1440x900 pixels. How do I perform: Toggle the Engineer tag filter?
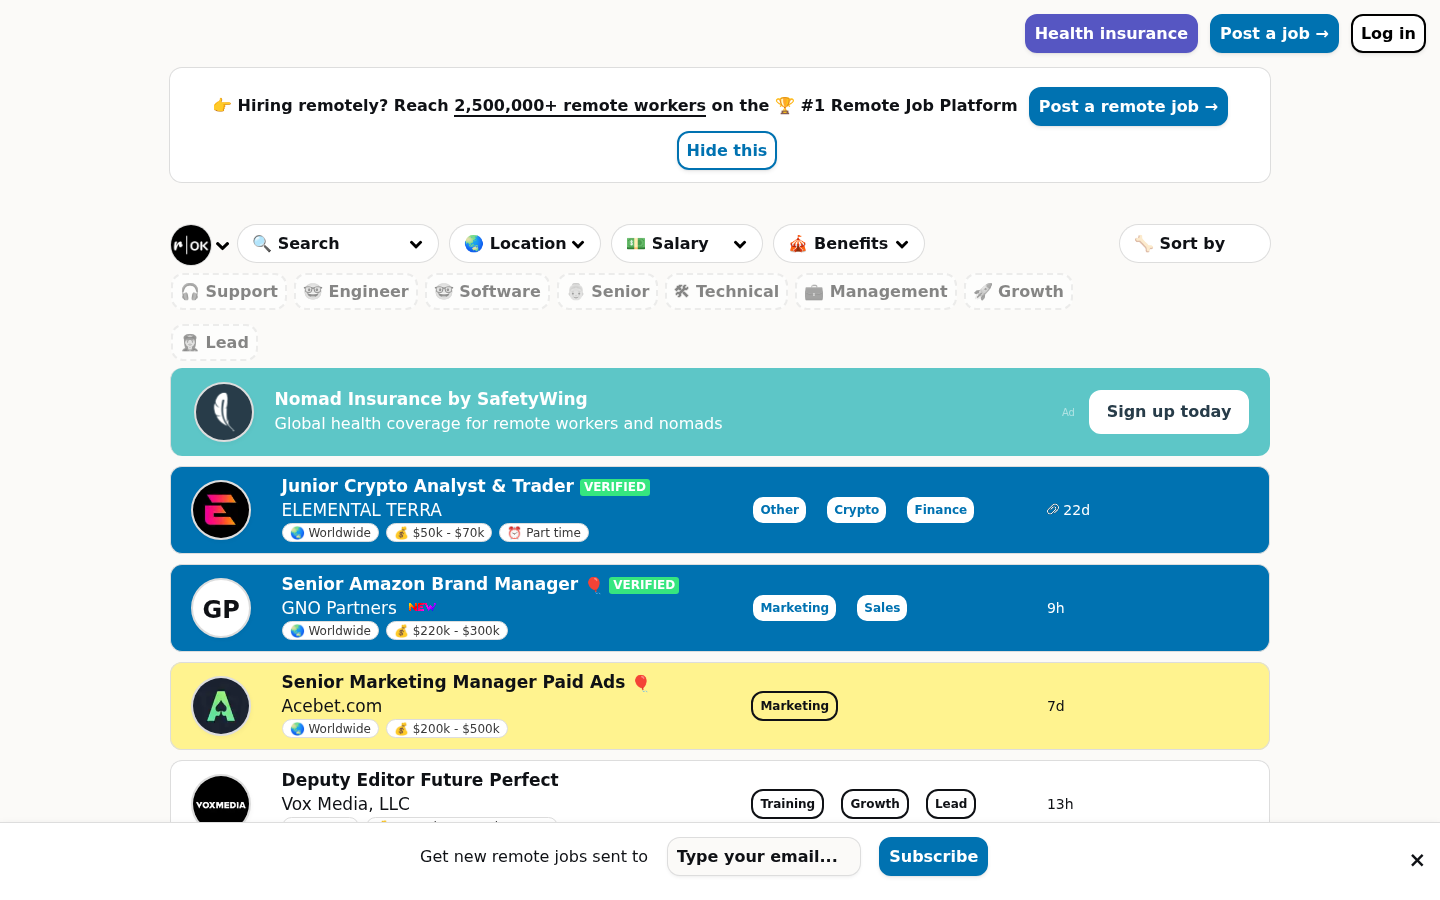(x=356, y=292)
